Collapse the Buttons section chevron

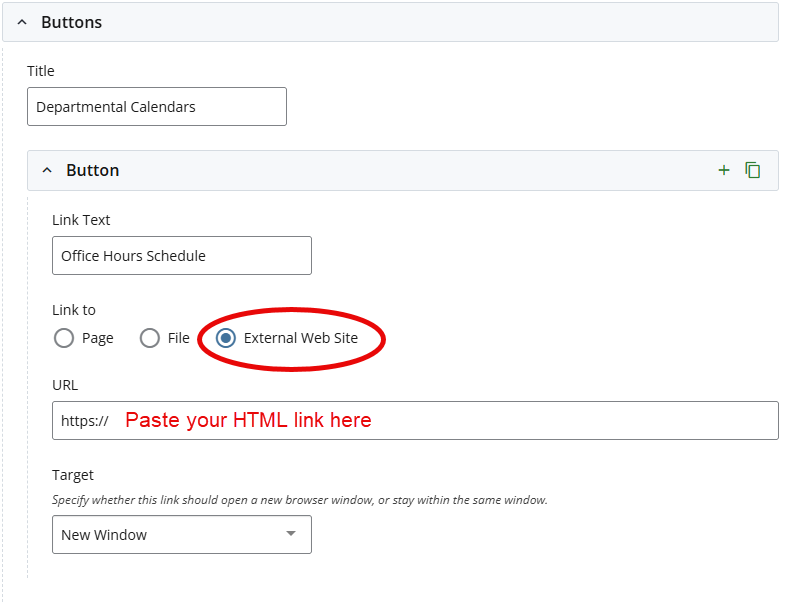coord(22,22)
